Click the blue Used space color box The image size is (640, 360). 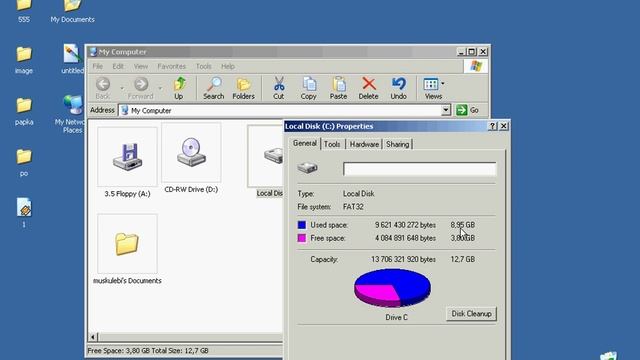pos(302,225)
